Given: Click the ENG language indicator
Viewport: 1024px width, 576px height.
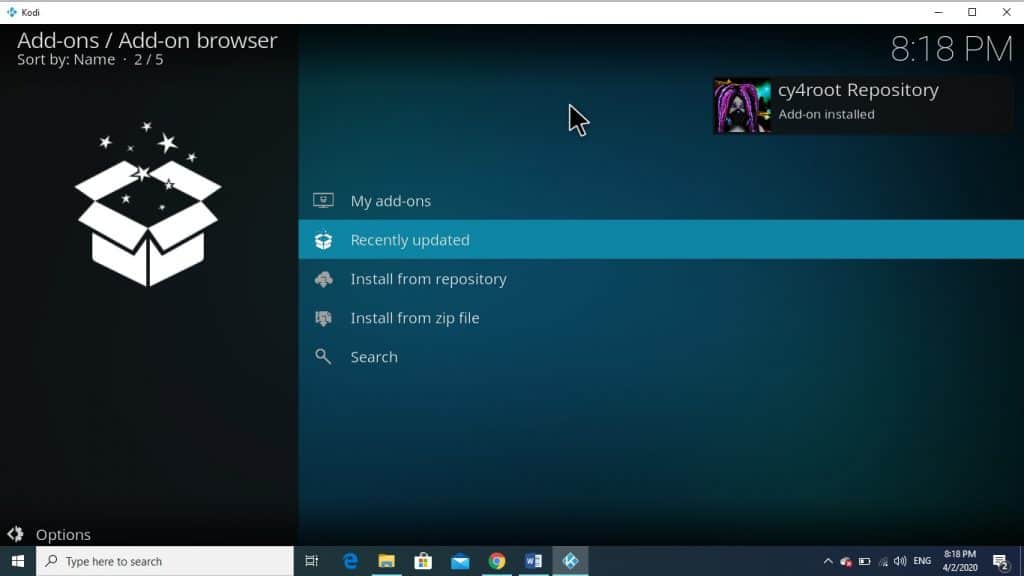Looking at the screenshot, I should coord(922,561).
